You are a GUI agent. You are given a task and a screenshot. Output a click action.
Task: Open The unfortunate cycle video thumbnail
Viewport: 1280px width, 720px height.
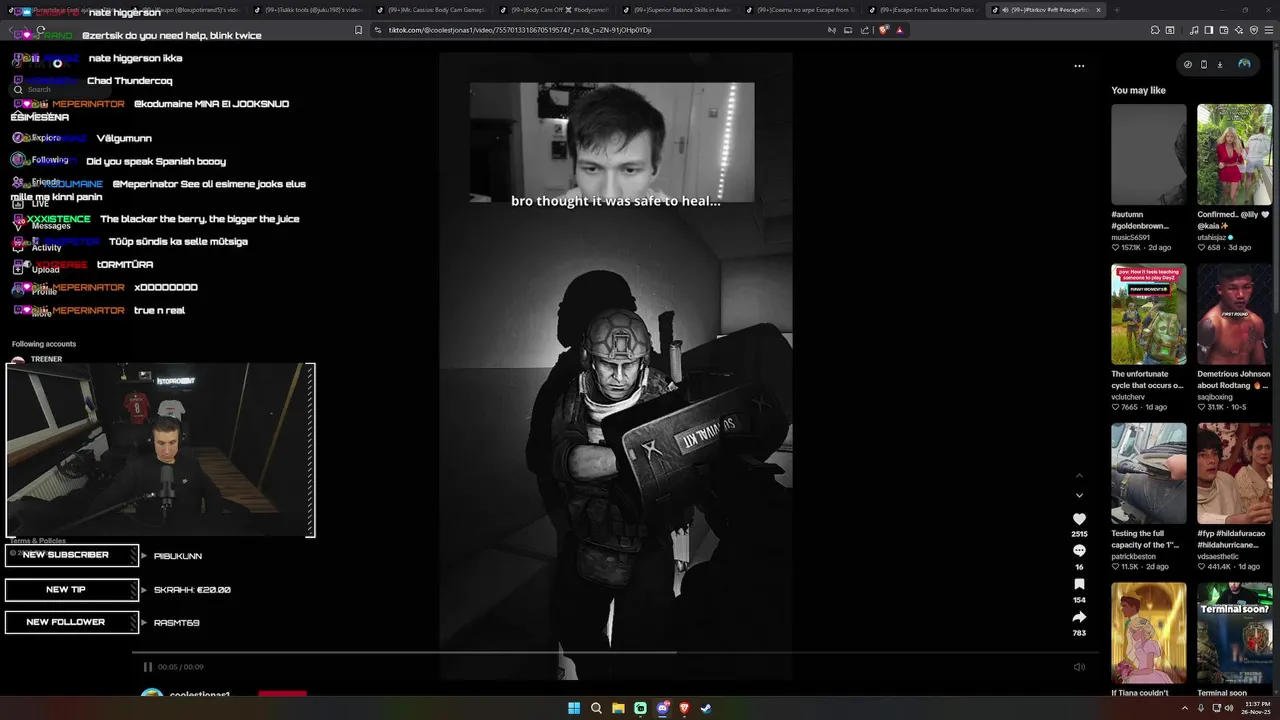point(1149,314)
